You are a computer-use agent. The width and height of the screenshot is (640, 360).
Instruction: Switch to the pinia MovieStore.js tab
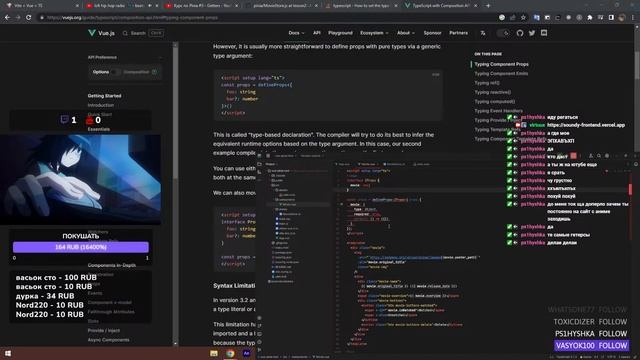tap(282, 6)
